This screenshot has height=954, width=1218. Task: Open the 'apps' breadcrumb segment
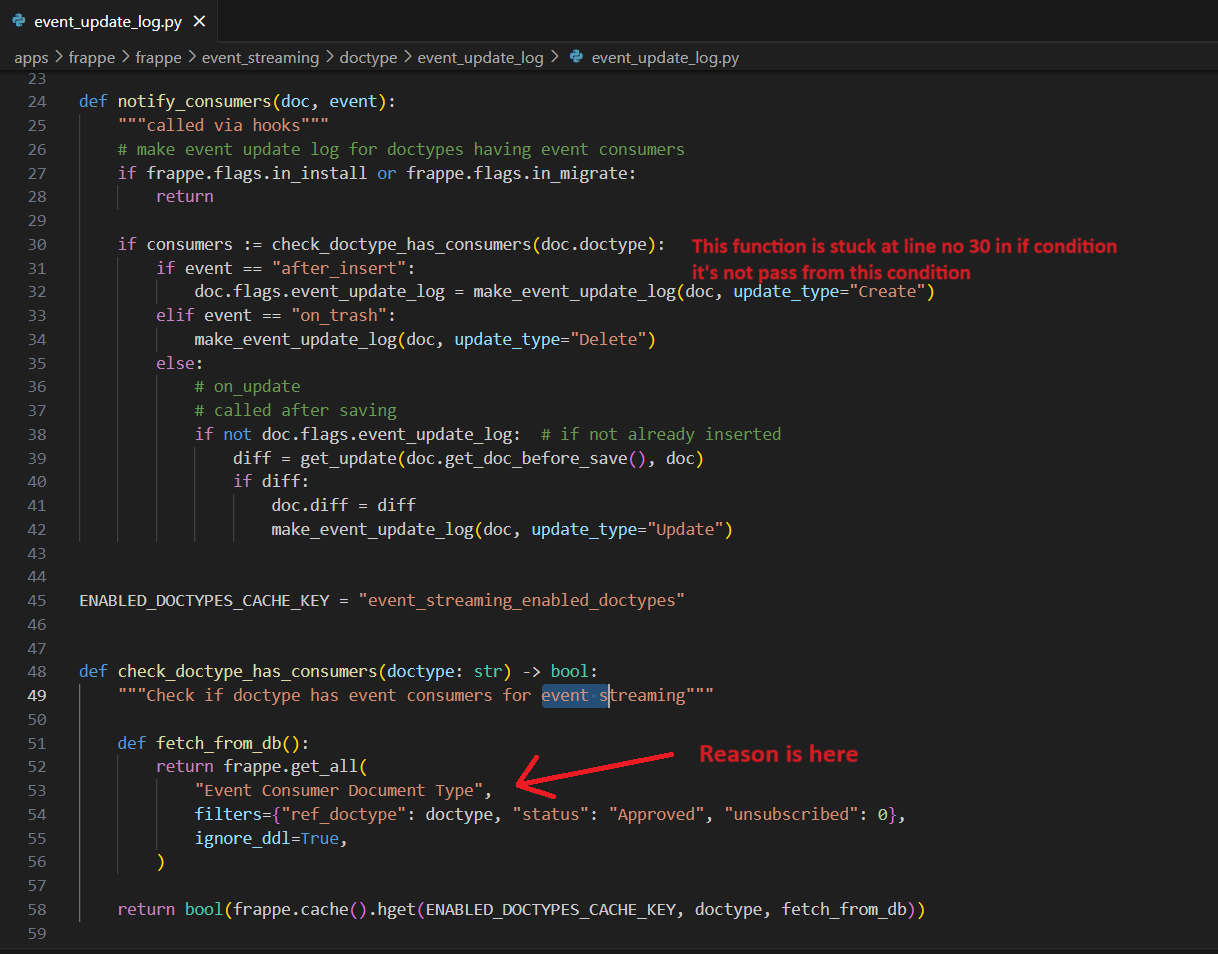(x=31, y=58)
